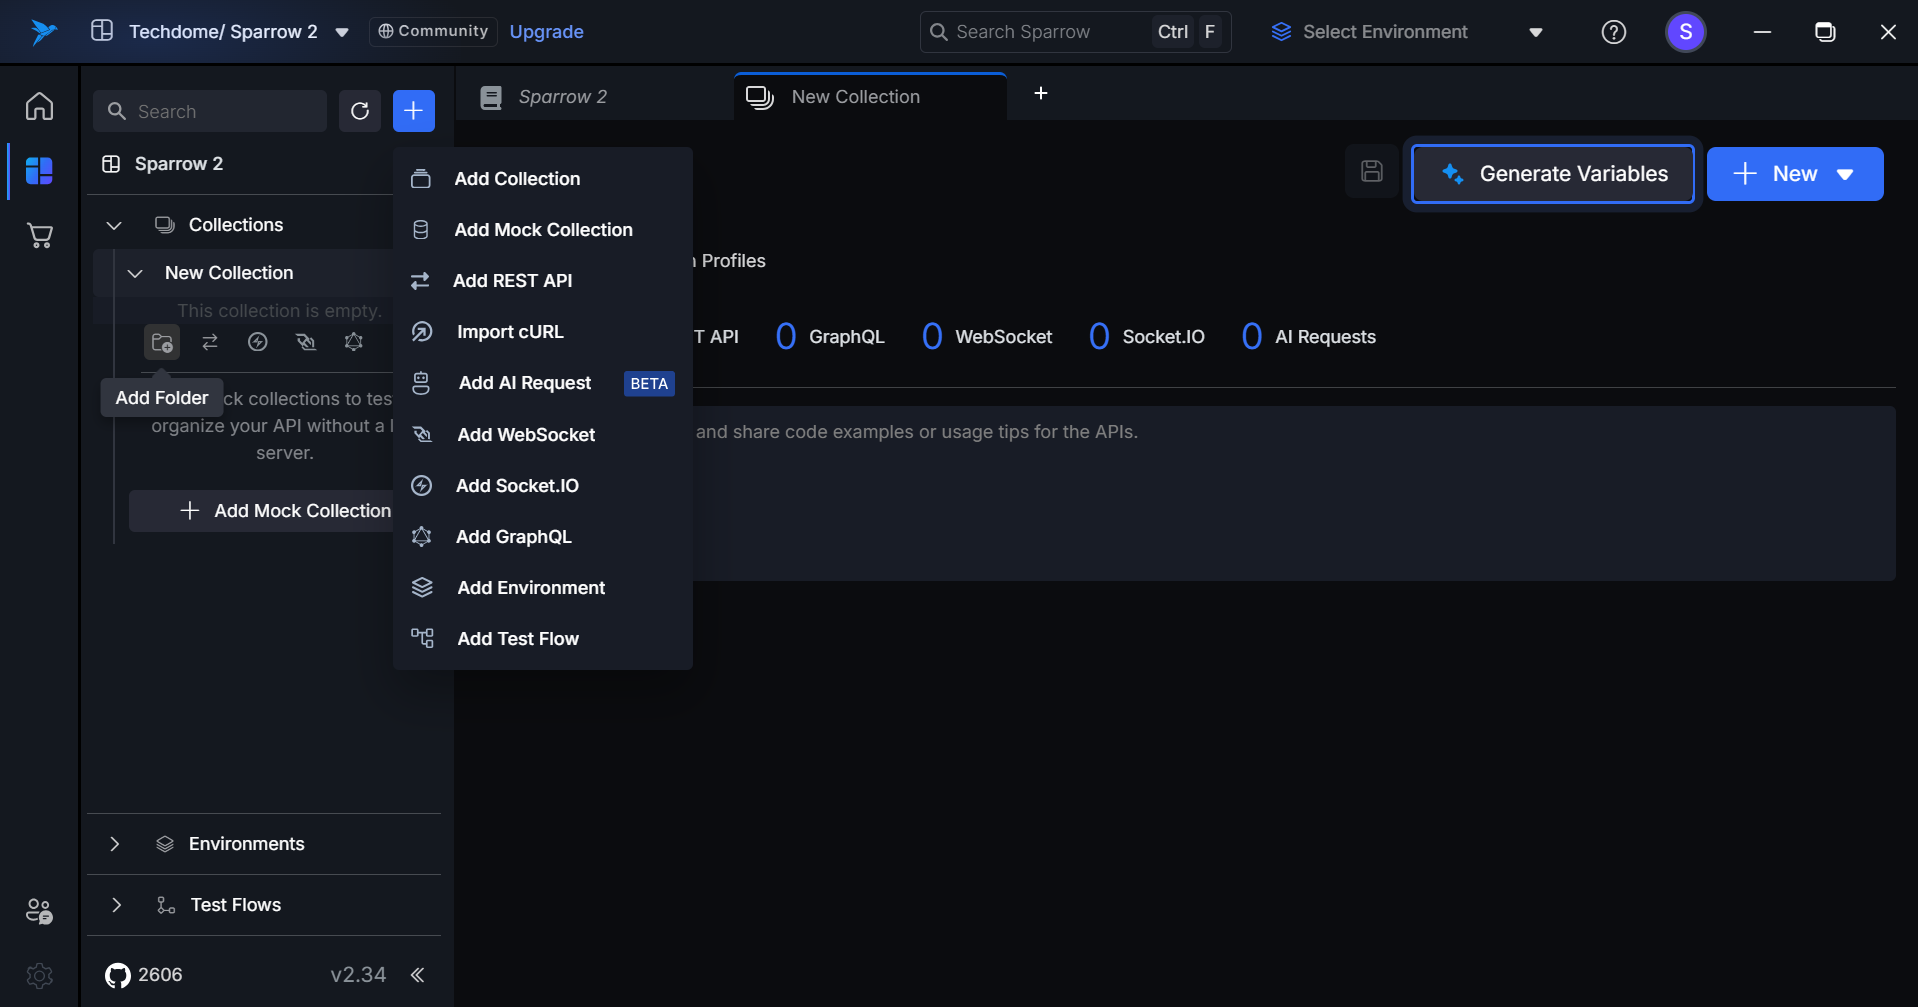Screen dimensions: 1918x1007
Task: Choose Add Test Flow from menu
Action: pyautogui.click(x=517, y=639)
